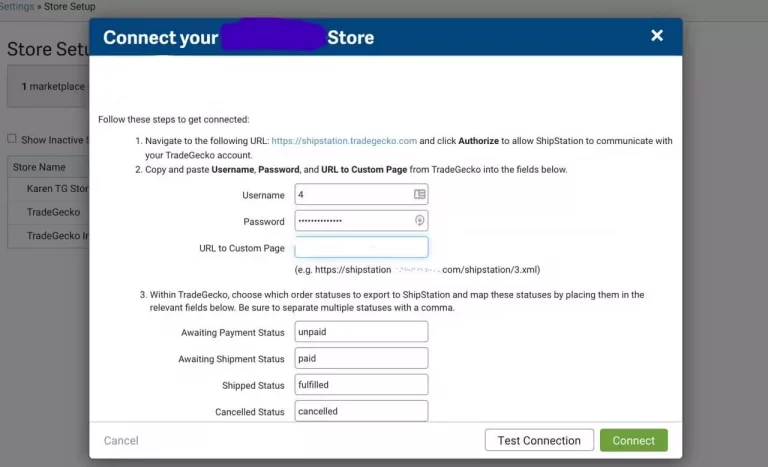Toggle the Show Inactive checkbox in background page
The width and height of the screenshot is (768, 467).
(12, 139)
